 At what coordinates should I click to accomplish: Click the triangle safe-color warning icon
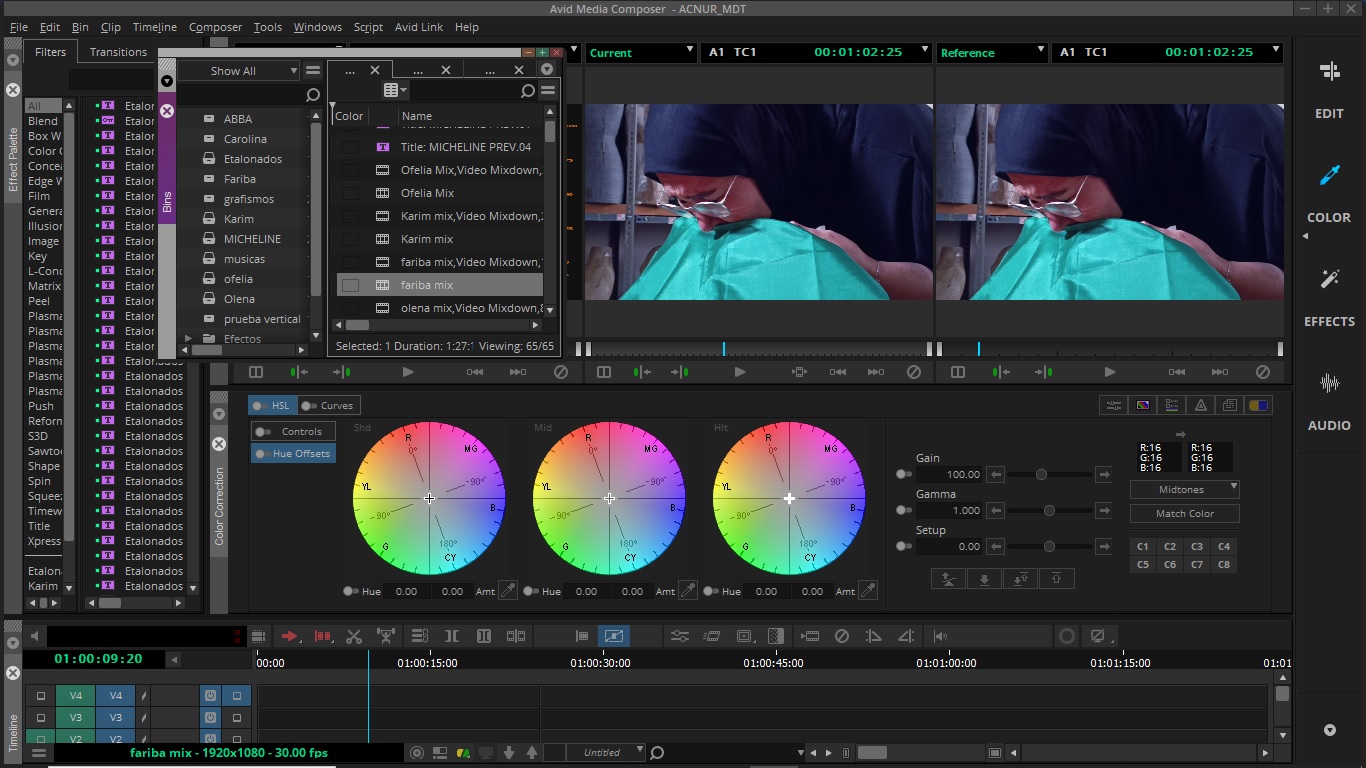[1201, 405]
